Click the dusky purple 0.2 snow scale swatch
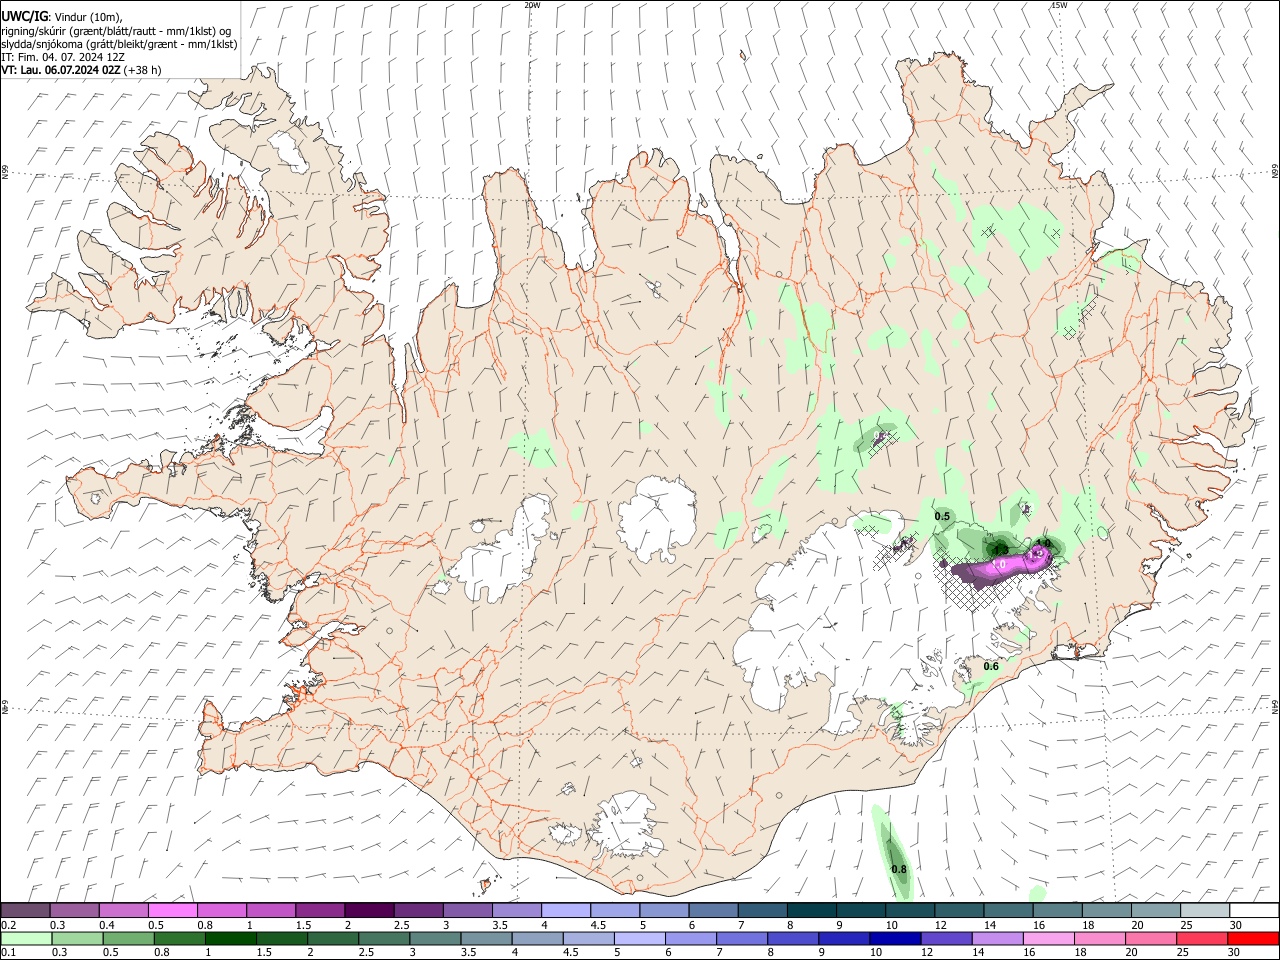 (25, 910)
